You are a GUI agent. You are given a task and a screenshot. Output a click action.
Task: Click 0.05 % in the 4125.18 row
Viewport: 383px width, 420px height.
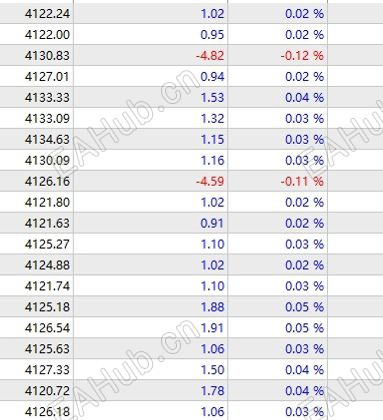(304, 307)
